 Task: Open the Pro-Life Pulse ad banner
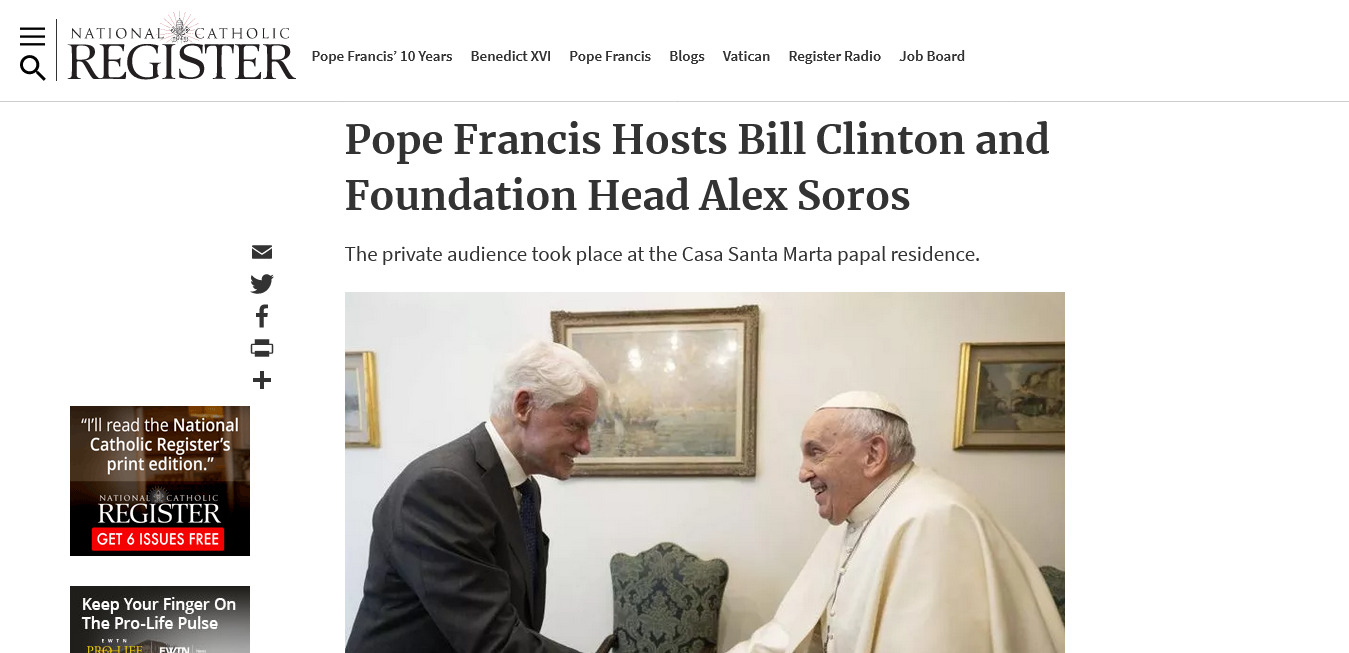[x=160, y=619]
